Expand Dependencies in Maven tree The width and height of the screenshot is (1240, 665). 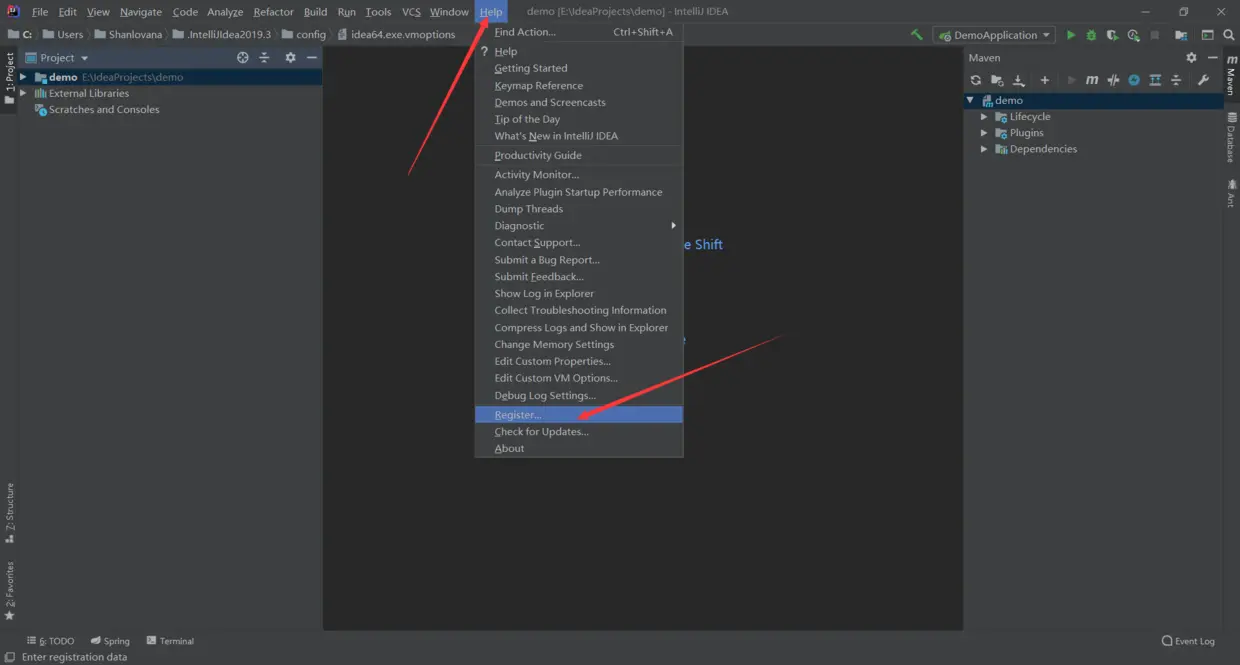[x=985, y=149]
